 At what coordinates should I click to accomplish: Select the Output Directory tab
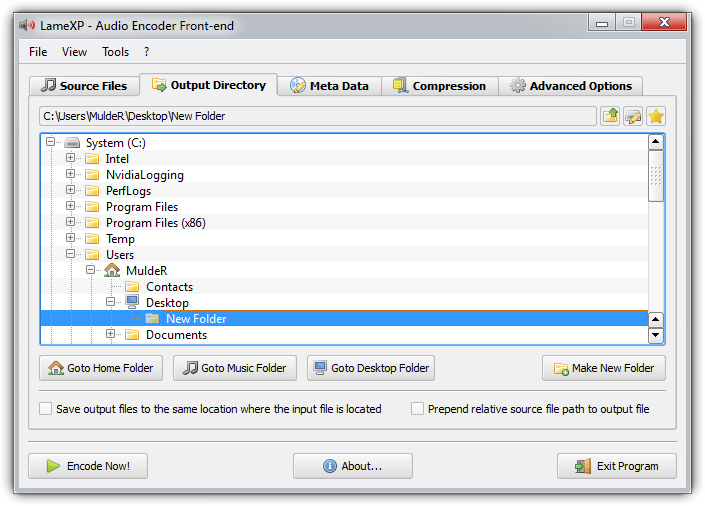[209, 85]
